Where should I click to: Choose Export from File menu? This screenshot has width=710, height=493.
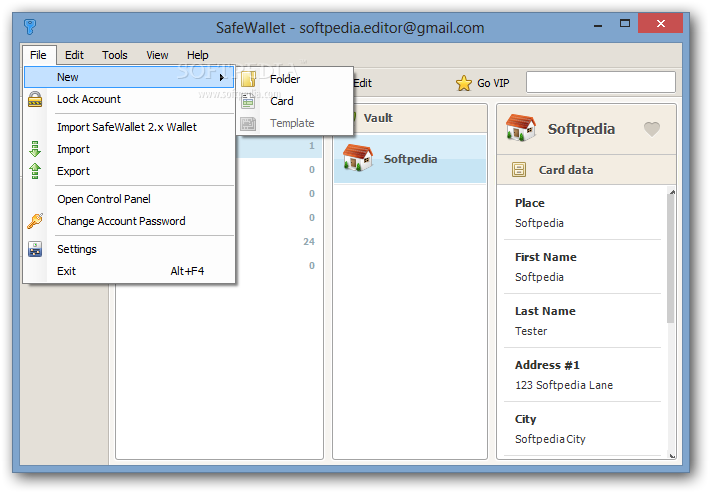(x=129, y=171)
